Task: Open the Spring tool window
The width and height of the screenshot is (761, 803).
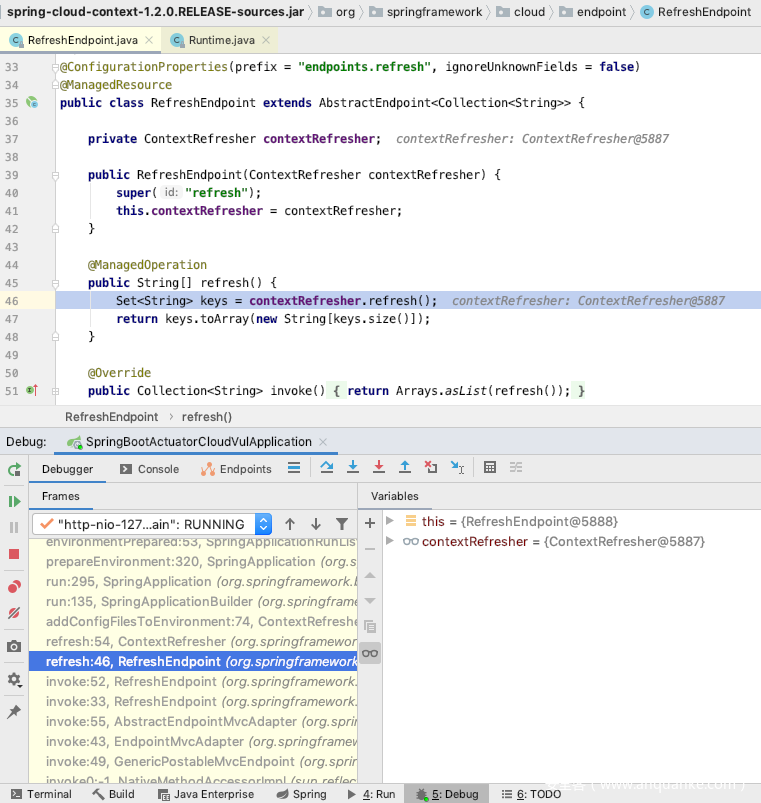Action: point(301,794)
